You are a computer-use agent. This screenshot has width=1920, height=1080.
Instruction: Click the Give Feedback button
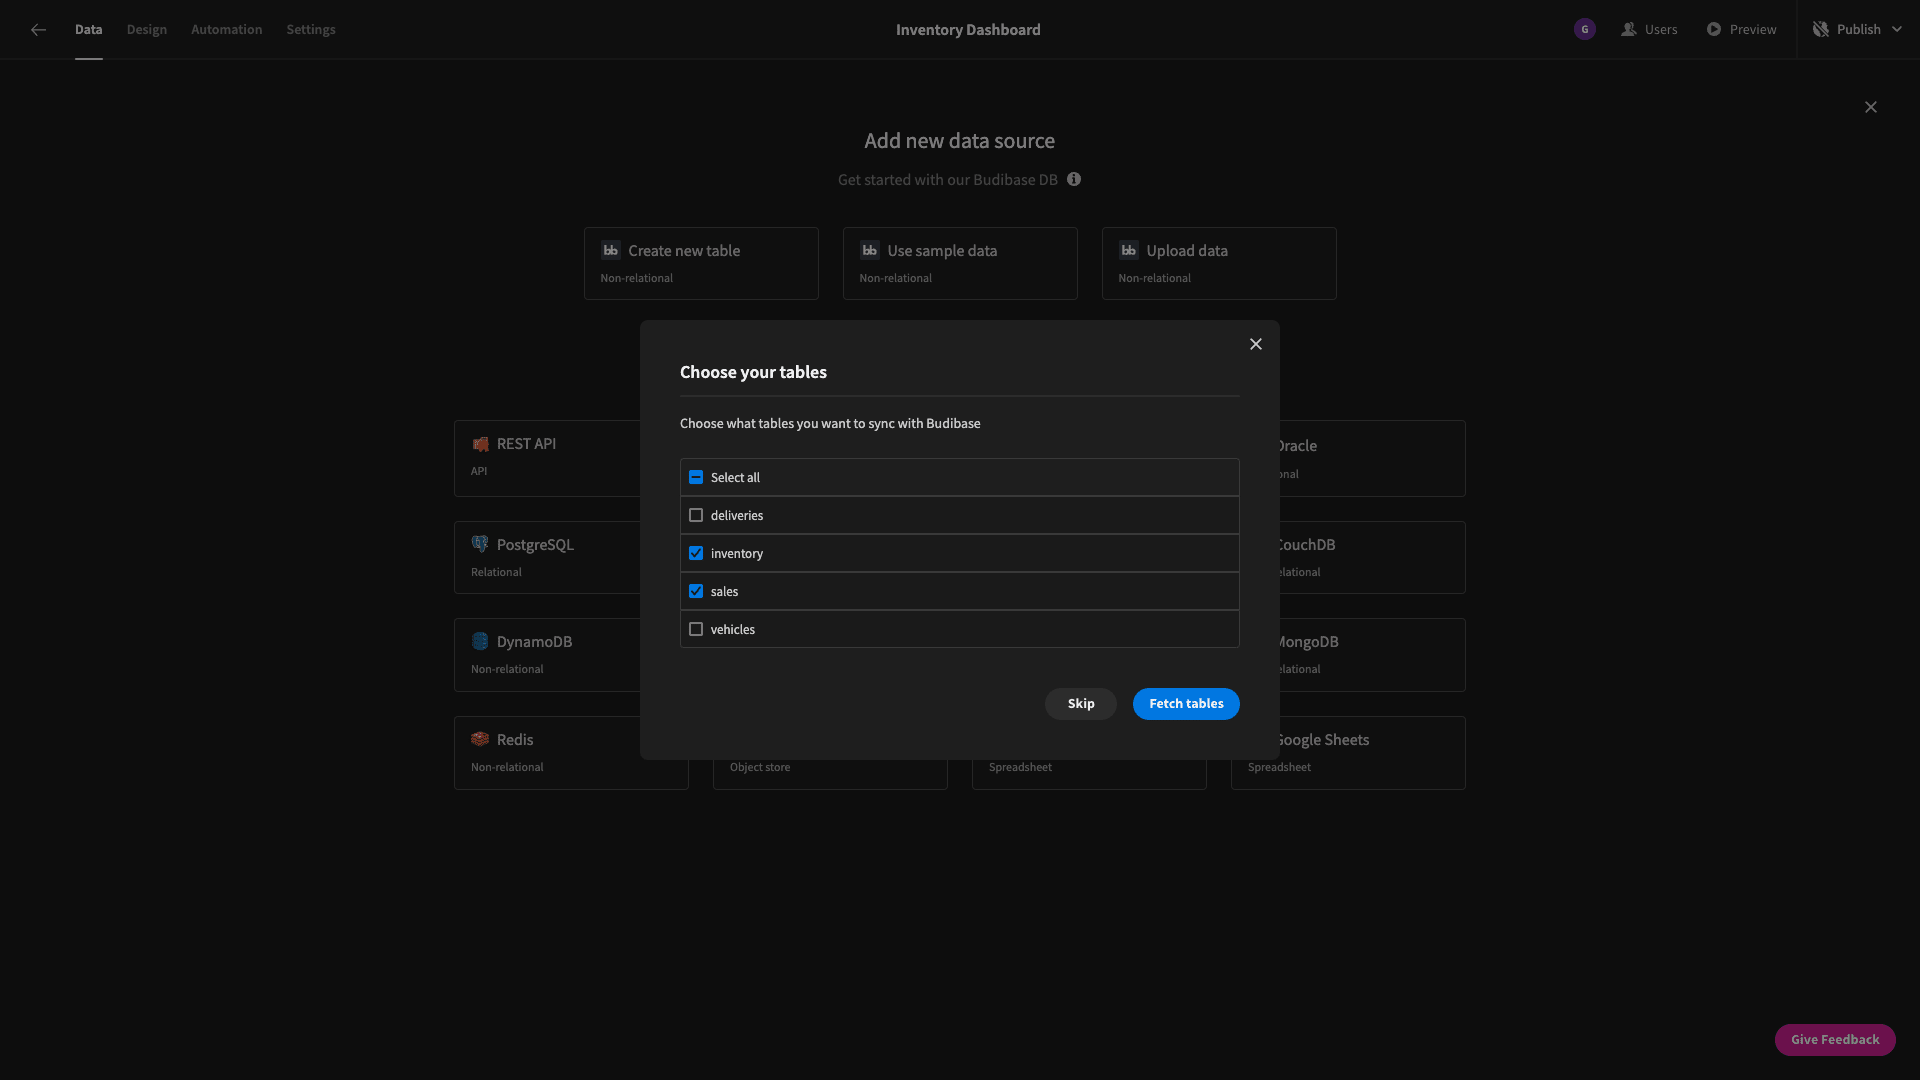[1835, 1040]
